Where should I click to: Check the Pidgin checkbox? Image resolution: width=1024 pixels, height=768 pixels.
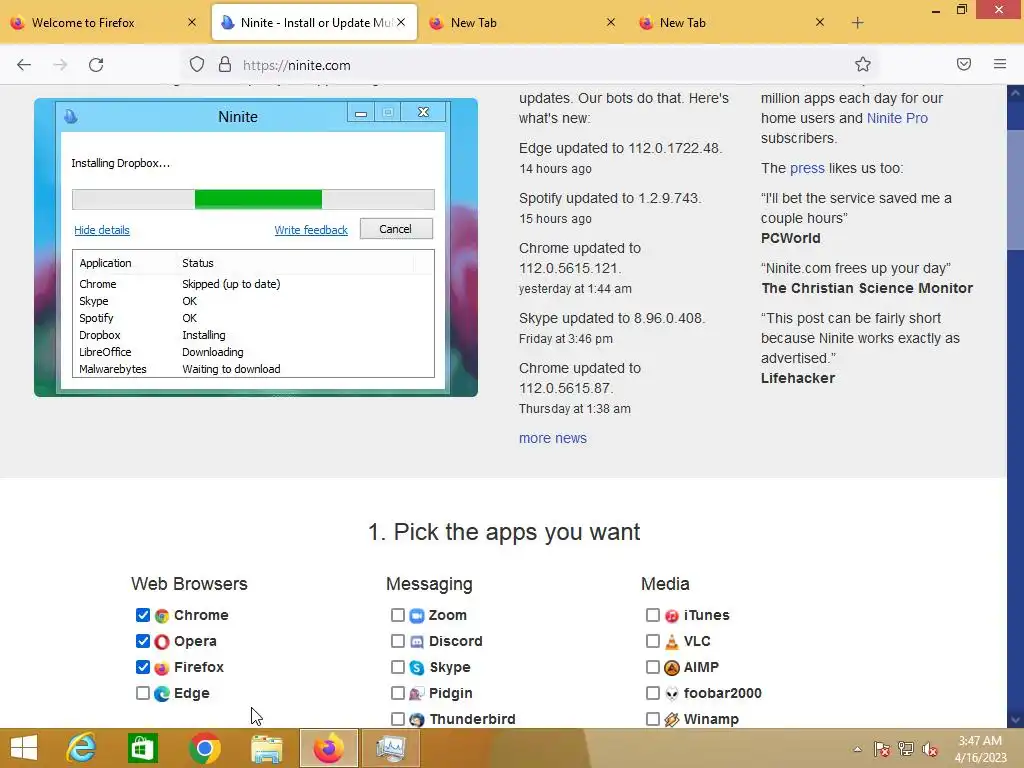(398, 694)
